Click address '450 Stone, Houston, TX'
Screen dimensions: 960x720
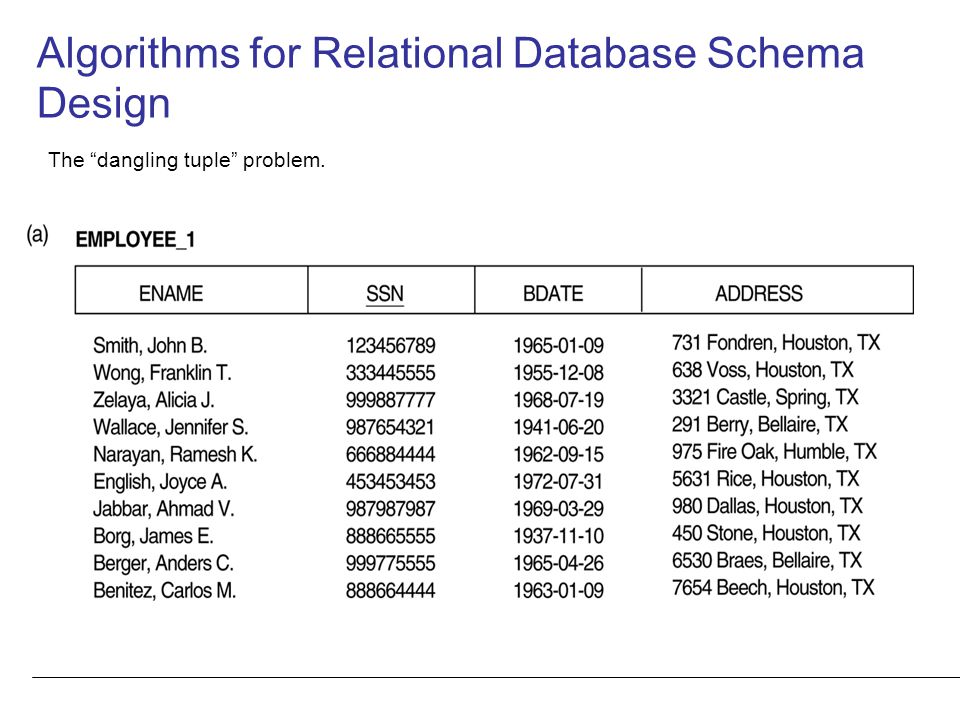(x=766, y=533)
